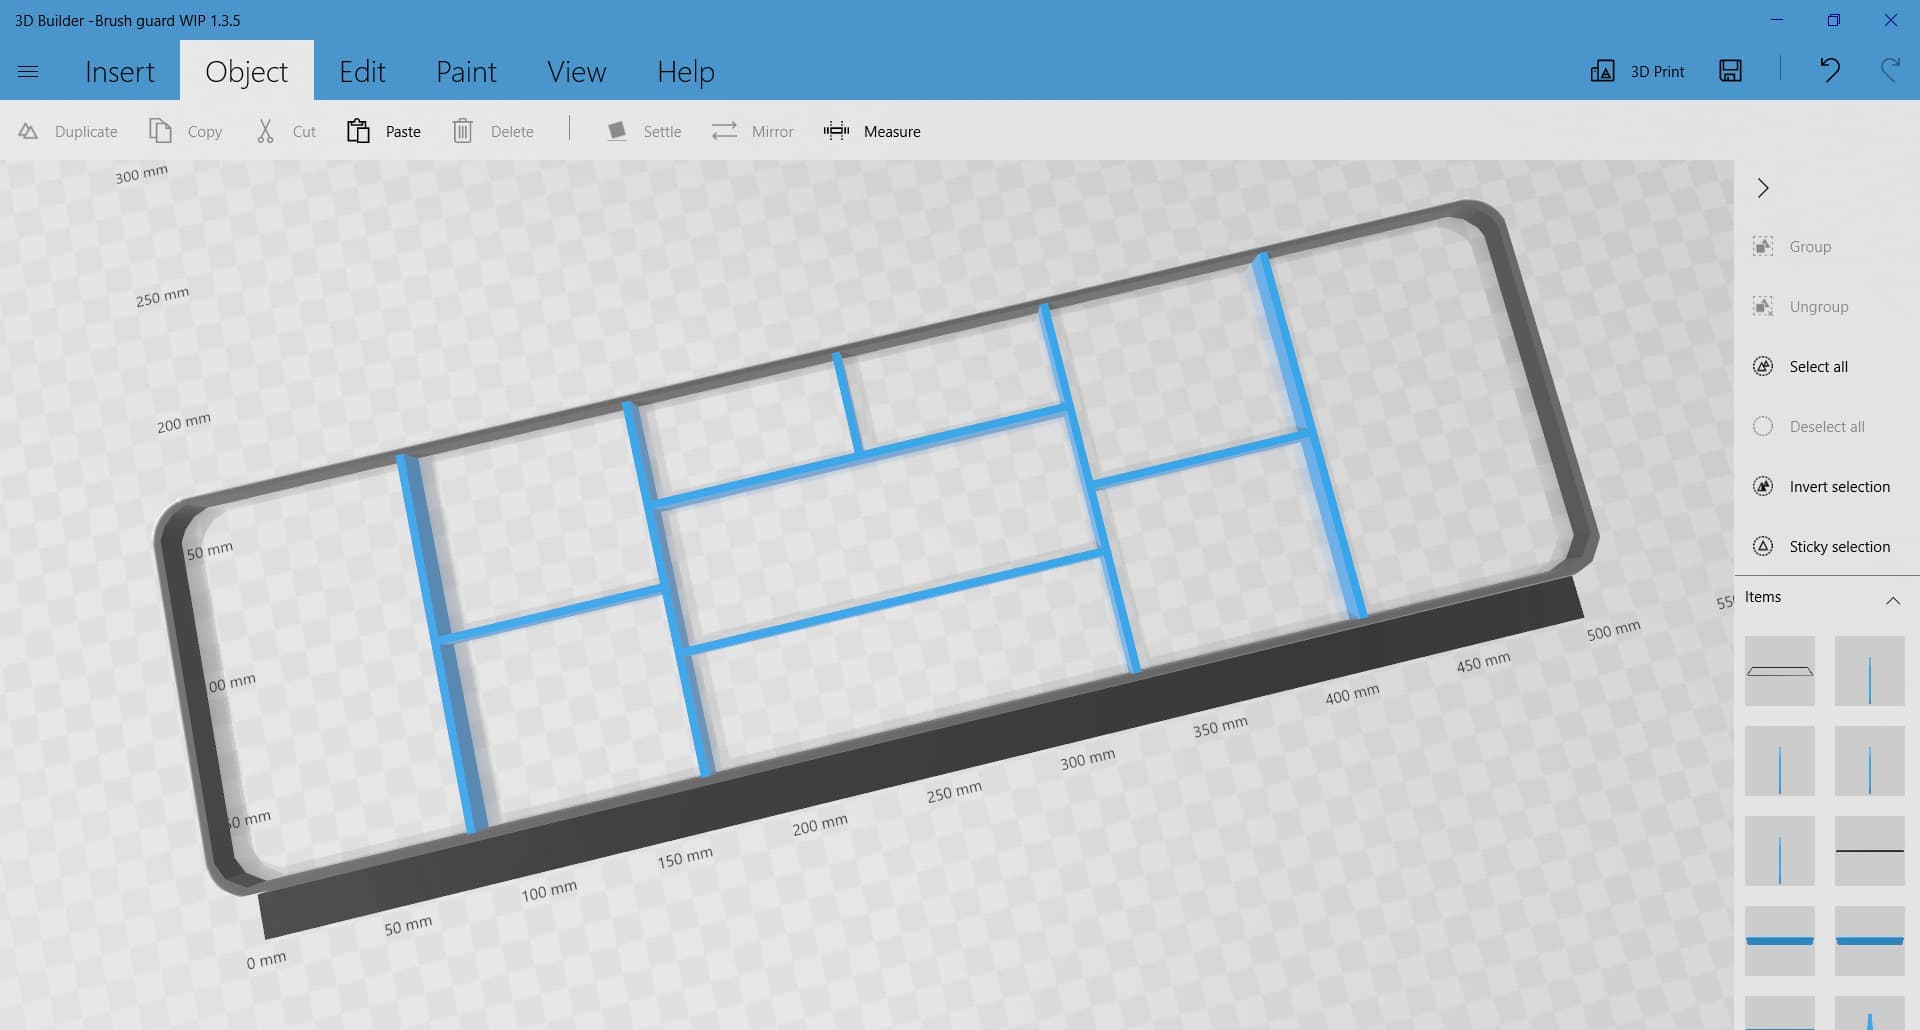The image size is (1920, 1030).
Task: Select the horizontal black line item thumbnail
Action: [x=1869, y=851]
